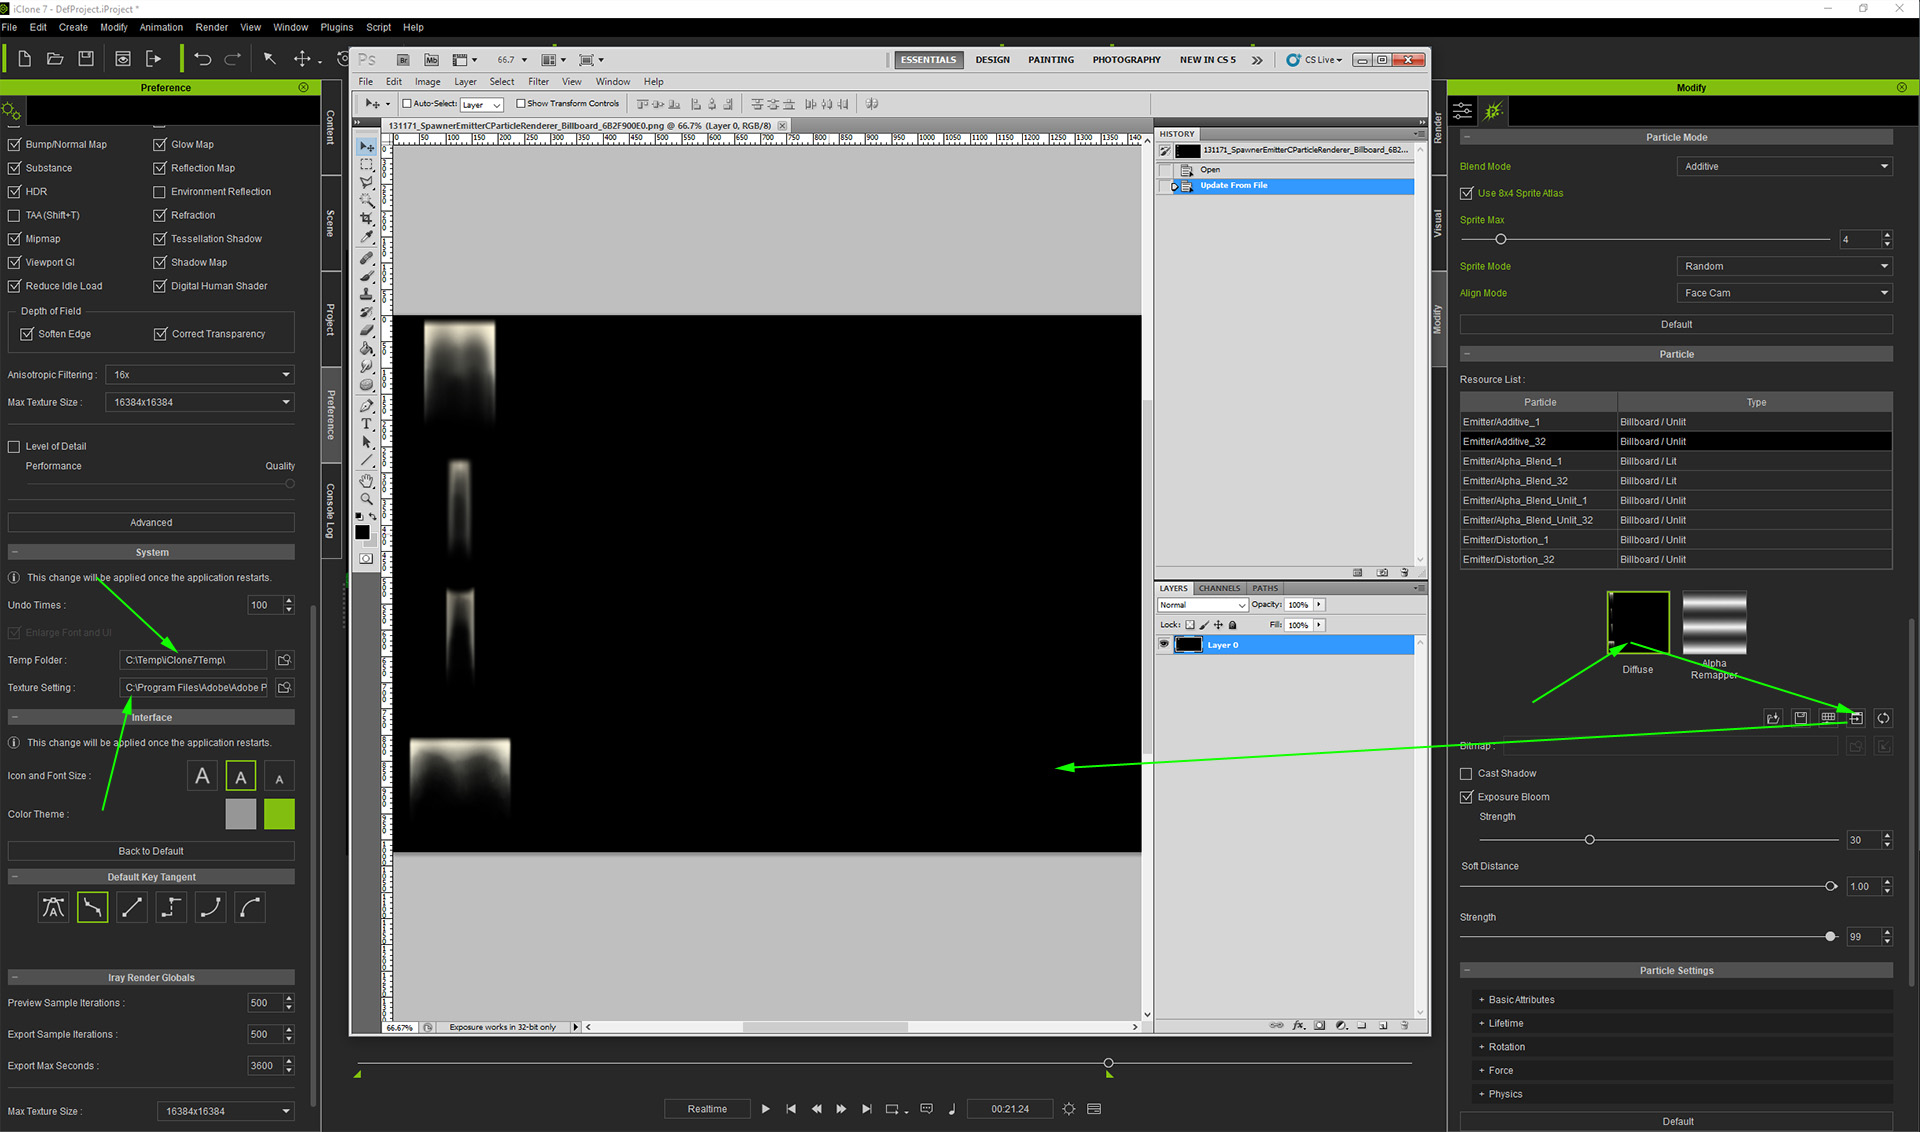Screen dimensions: 1920x1132
Task: Select the Photoshop Eyedropper tool
Action: pyautogui.click(x=367, y=237)
